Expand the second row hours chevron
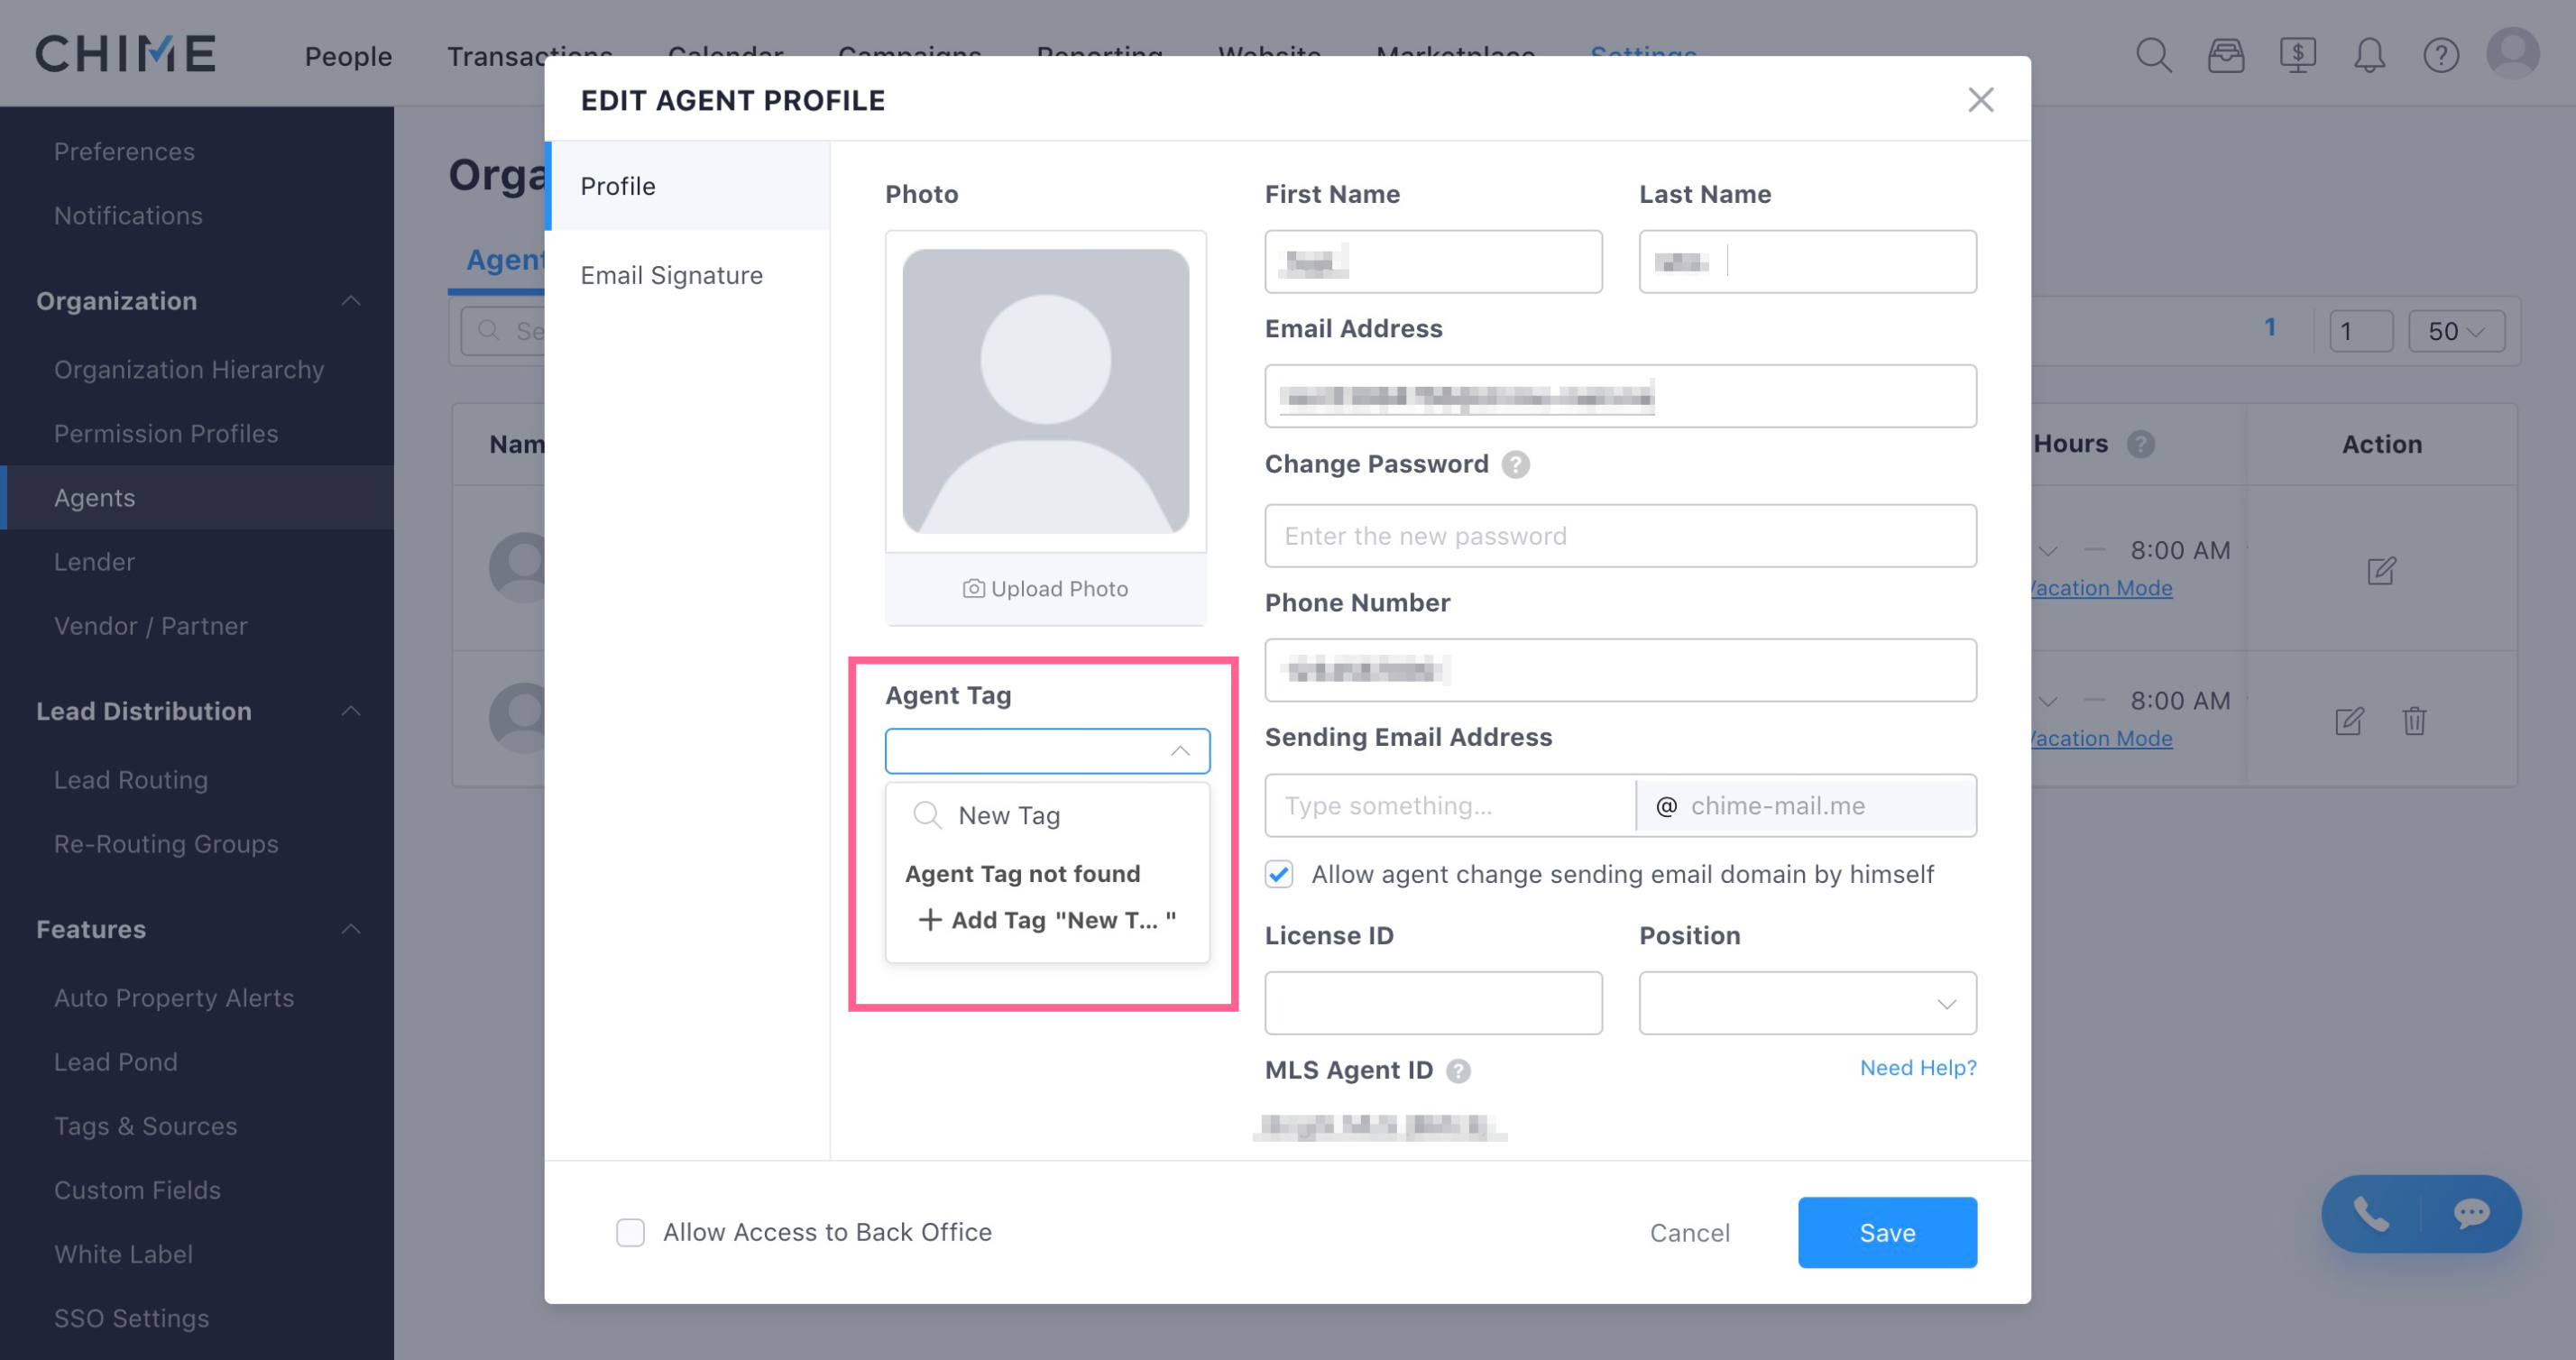2576x1360 pixels. point(2047,701)
